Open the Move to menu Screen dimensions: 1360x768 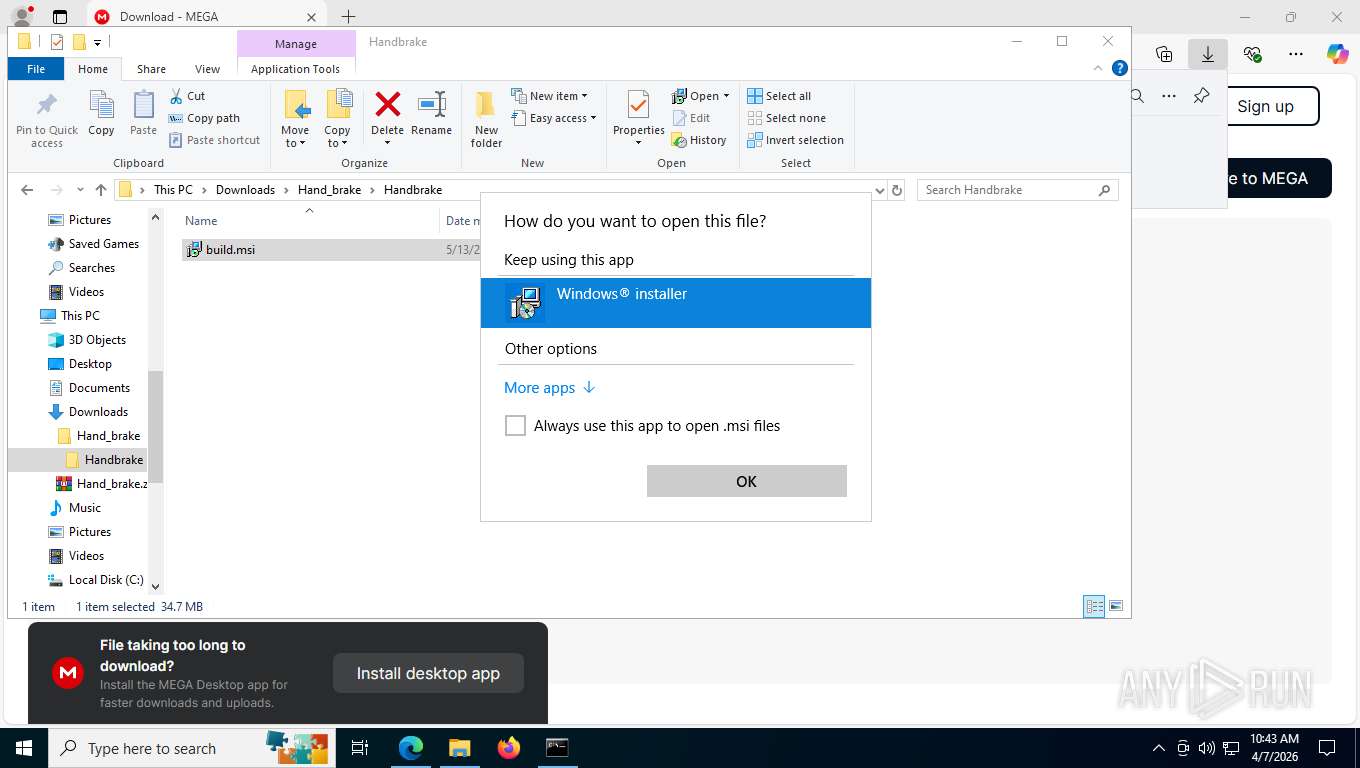coord(295,118)
